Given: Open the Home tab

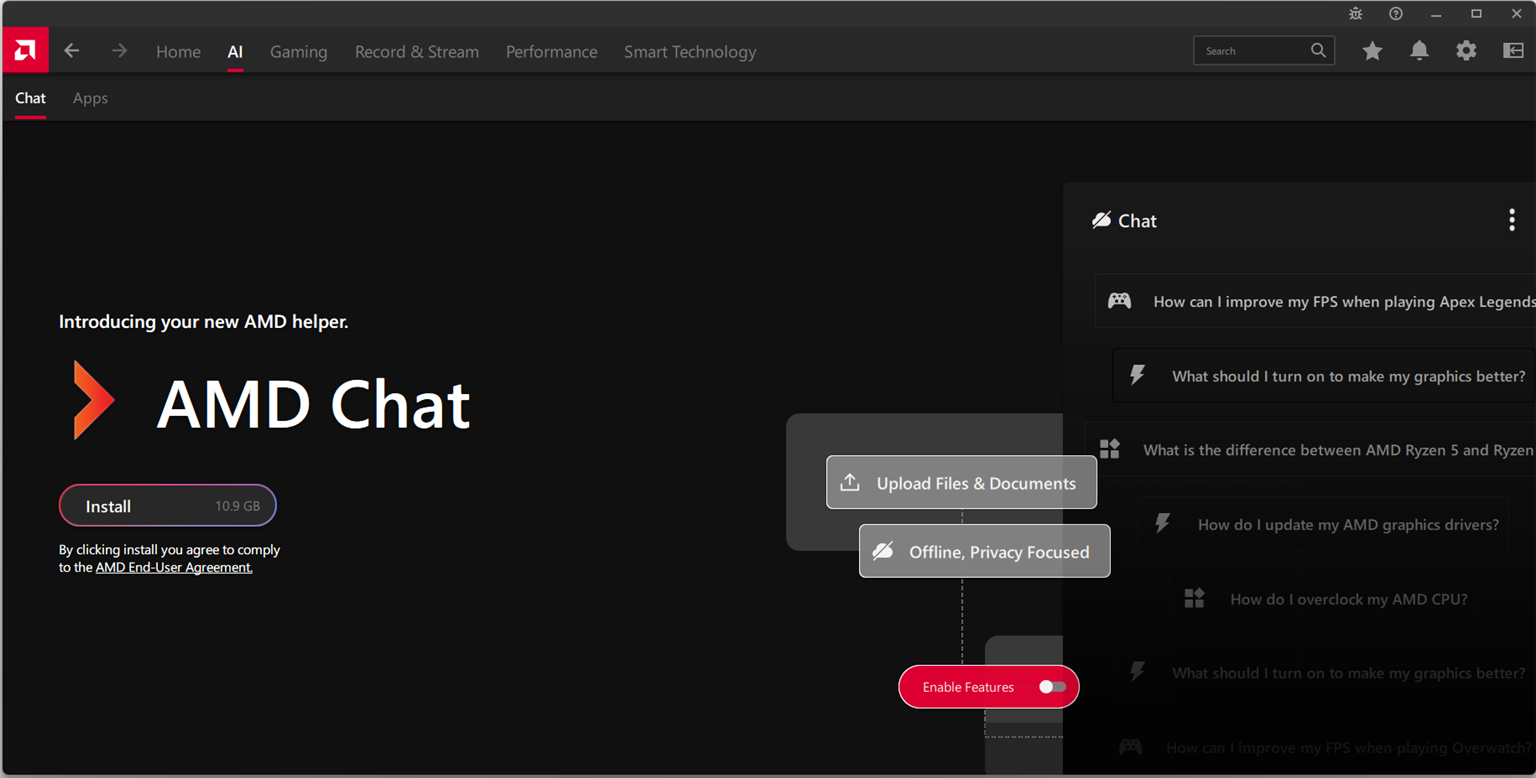Looking at the screenshot, I should [x=178, y=52].
